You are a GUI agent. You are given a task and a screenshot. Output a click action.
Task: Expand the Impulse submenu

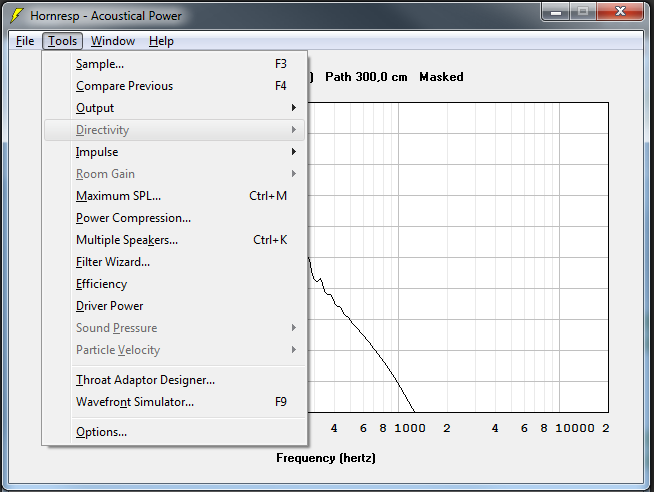click(x=174, y=152)
